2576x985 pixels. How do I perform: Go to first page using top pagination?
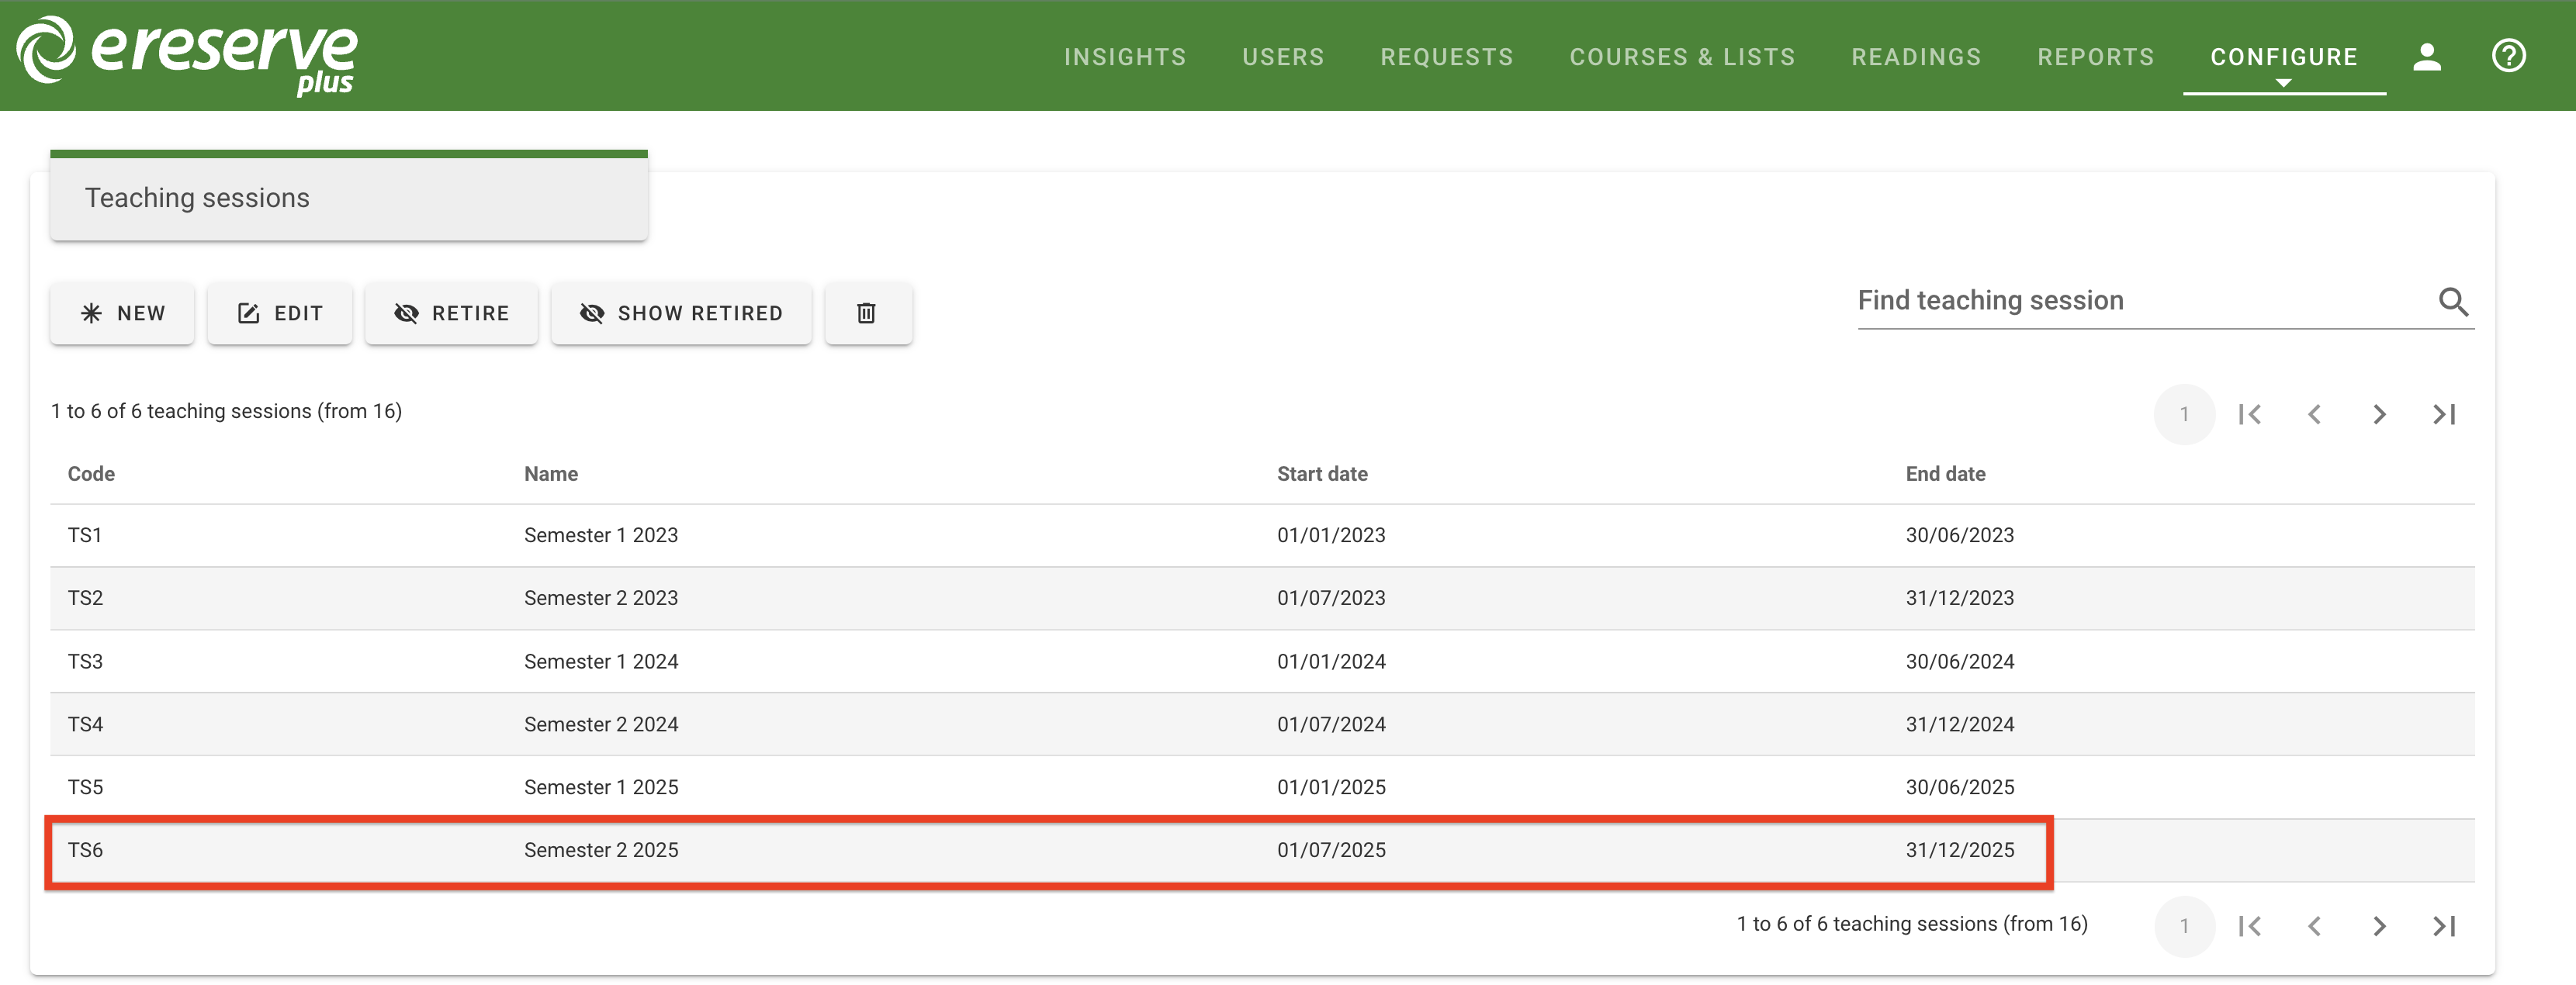coord(2249,414)
